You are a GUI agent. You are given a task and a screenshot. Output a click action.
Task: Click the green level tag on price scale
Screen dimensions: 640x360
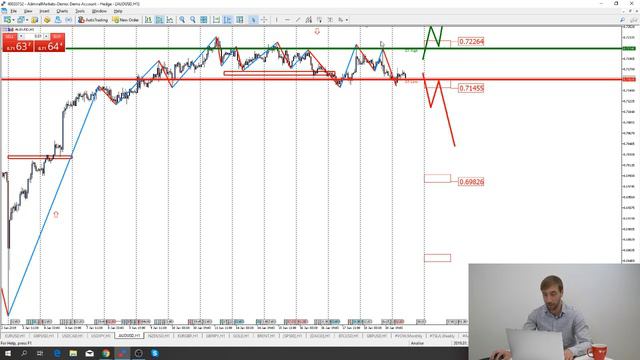[629, 49]
